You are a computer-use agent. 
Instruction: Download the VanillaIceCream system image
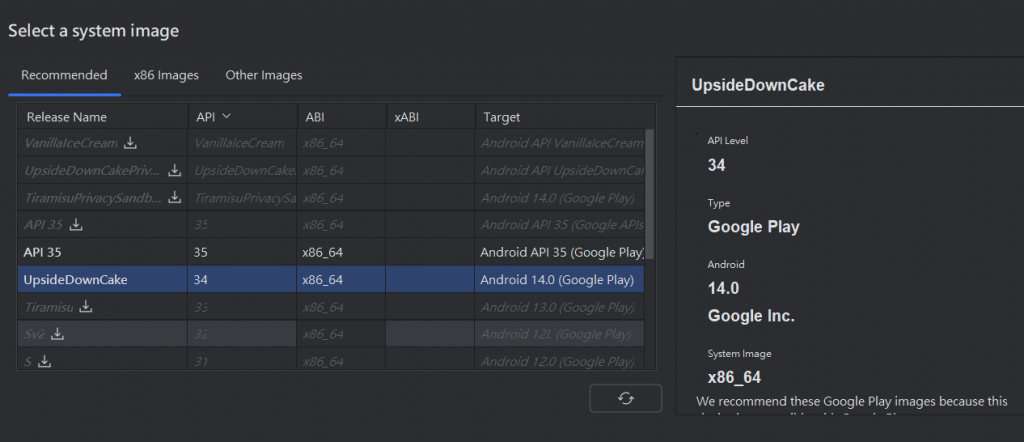coord(130,143)
